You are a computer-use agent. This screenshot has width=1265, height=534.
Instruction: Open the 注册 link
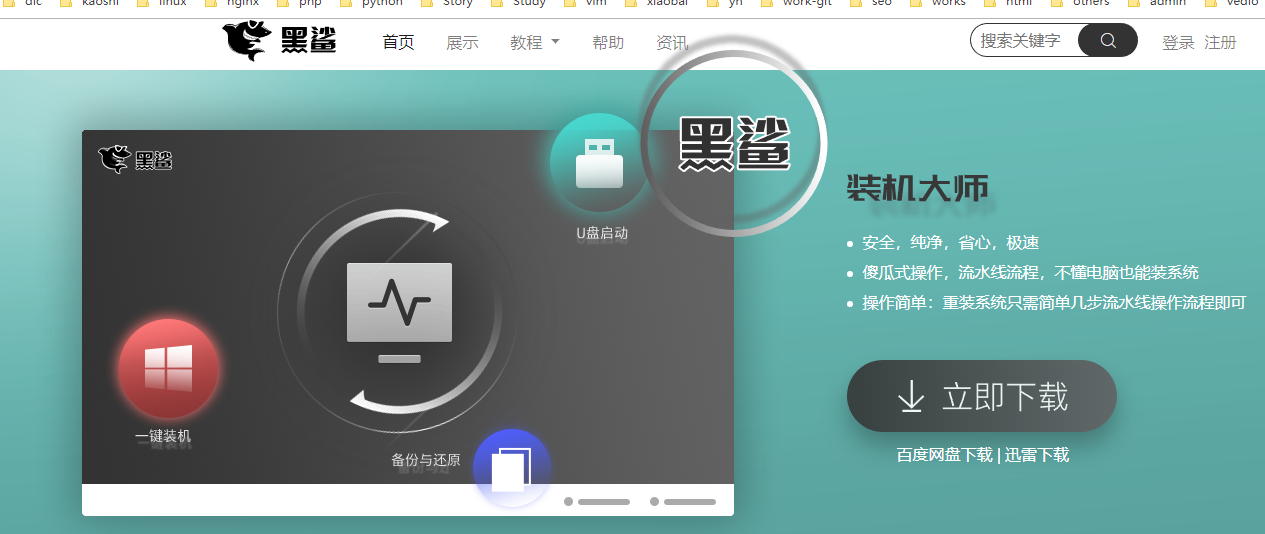click(x=1220, y=42)
